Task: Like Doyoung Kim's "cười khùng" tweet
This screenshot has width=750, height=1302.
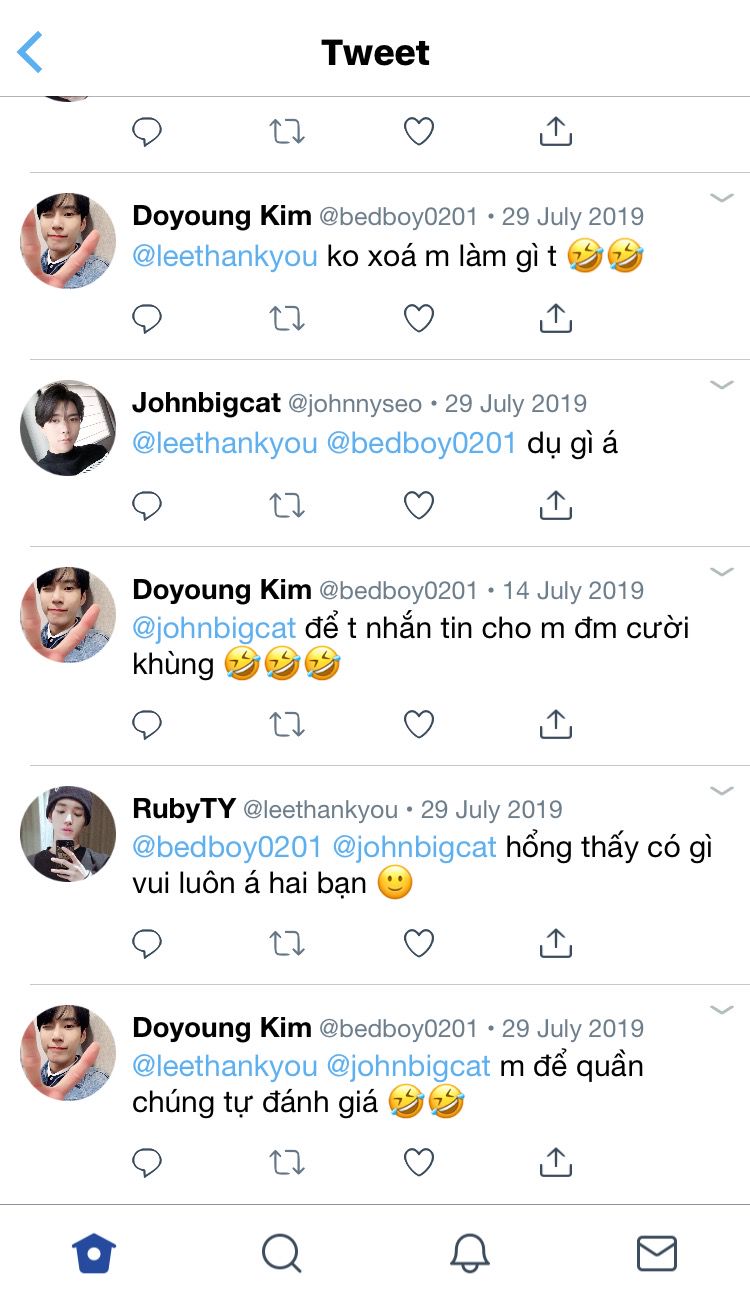Action: click(x=418, y=724)
